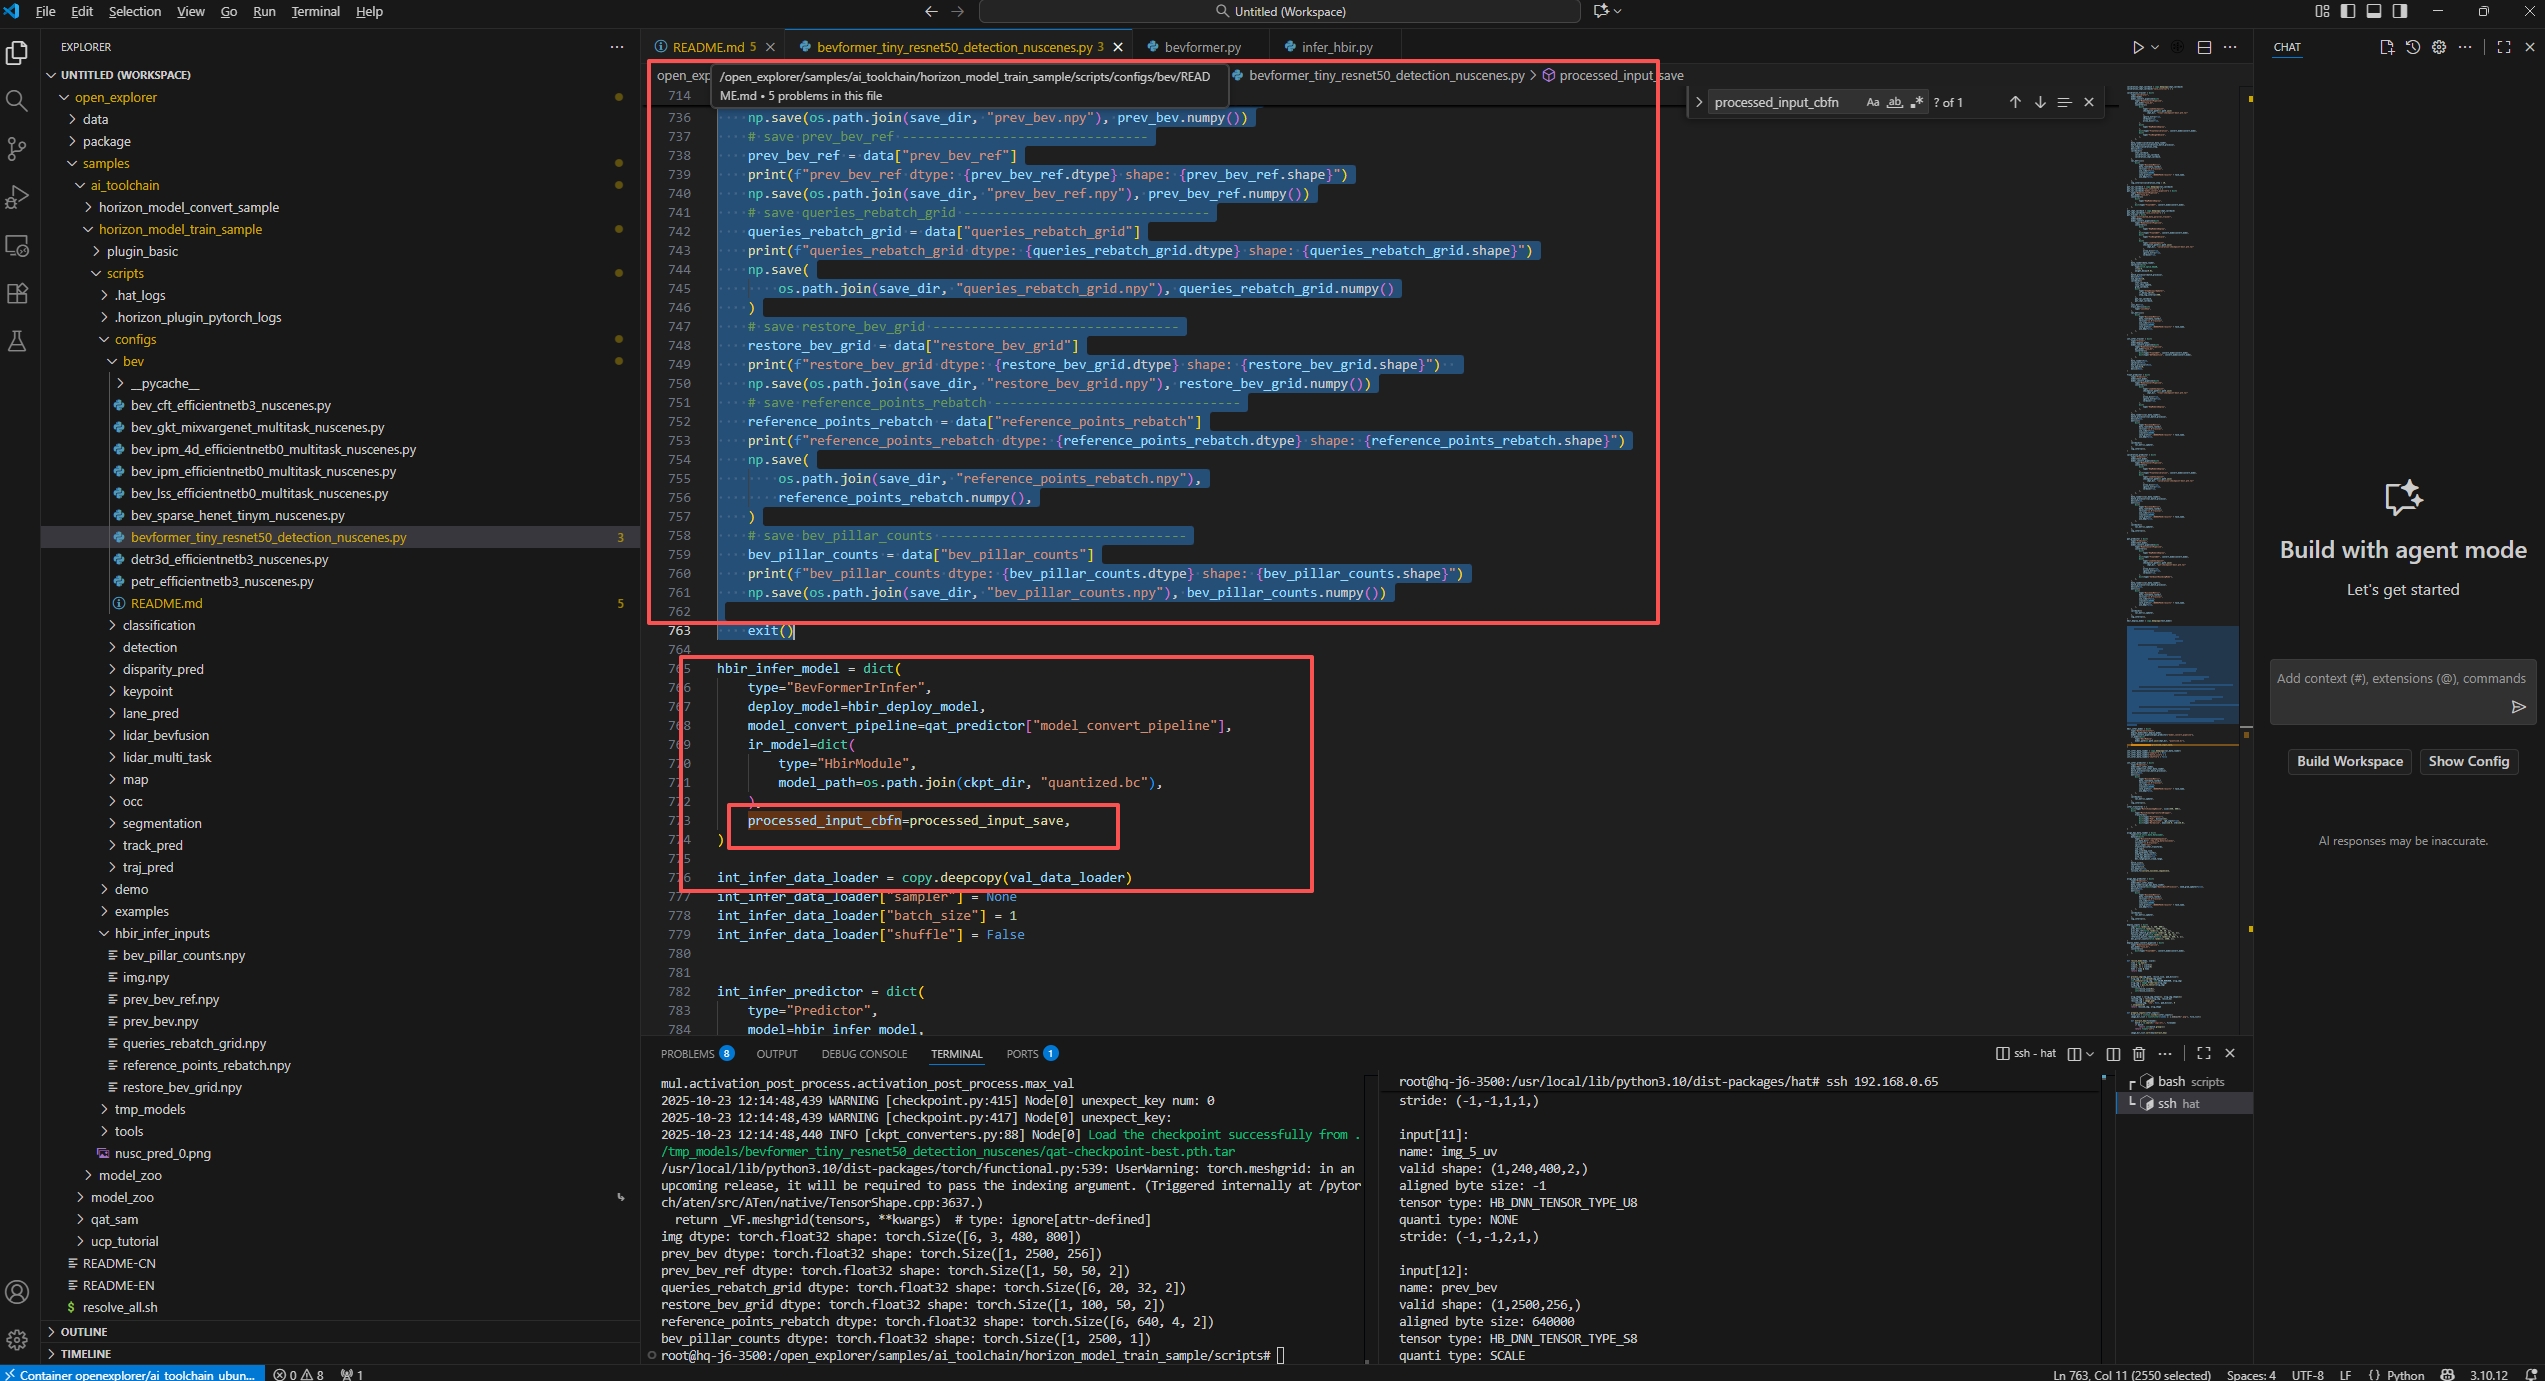2545x1381 pixels.
Task: Open the Search view in activity bar
Action: click(x=17, y=100)
